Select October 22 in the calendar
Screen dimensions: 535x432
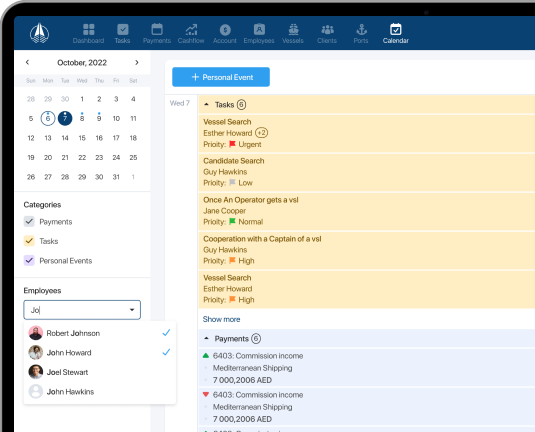[82, 157]
